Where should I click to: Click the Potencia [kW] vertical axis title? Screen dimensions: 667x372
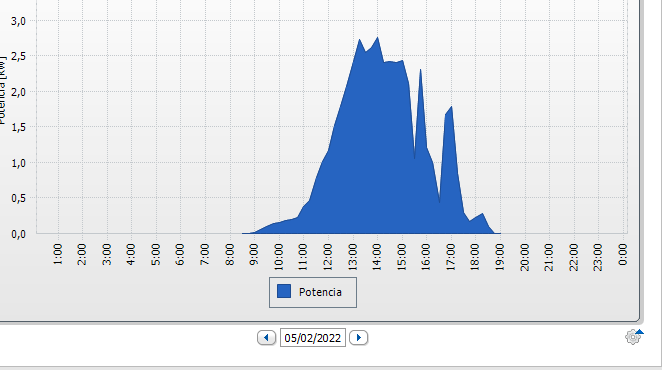2,90
